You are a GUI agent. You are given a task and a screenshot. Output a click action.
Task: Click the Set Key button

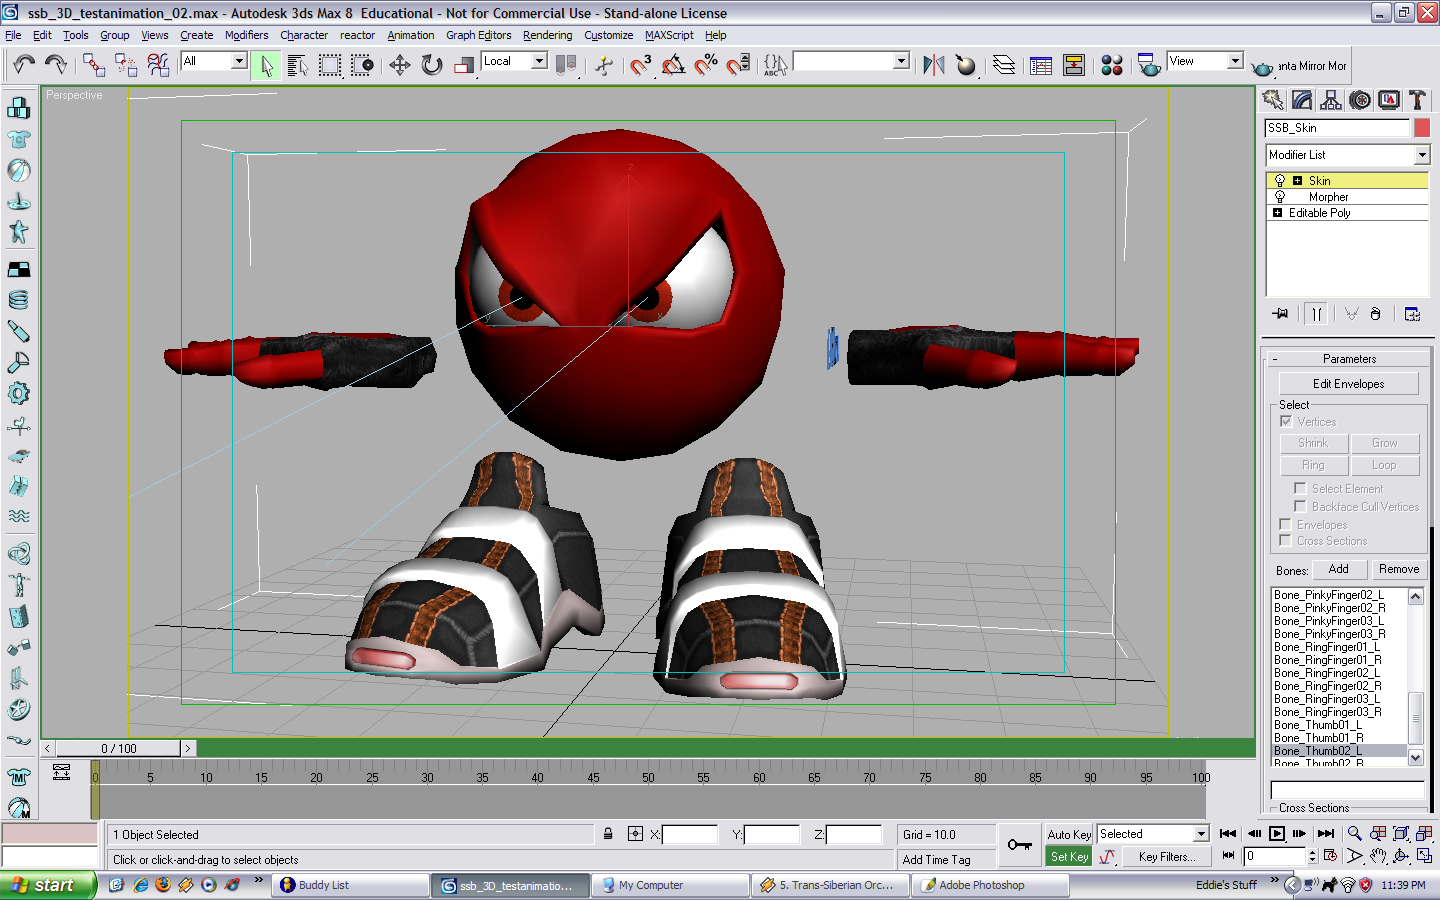point(1069,857)
